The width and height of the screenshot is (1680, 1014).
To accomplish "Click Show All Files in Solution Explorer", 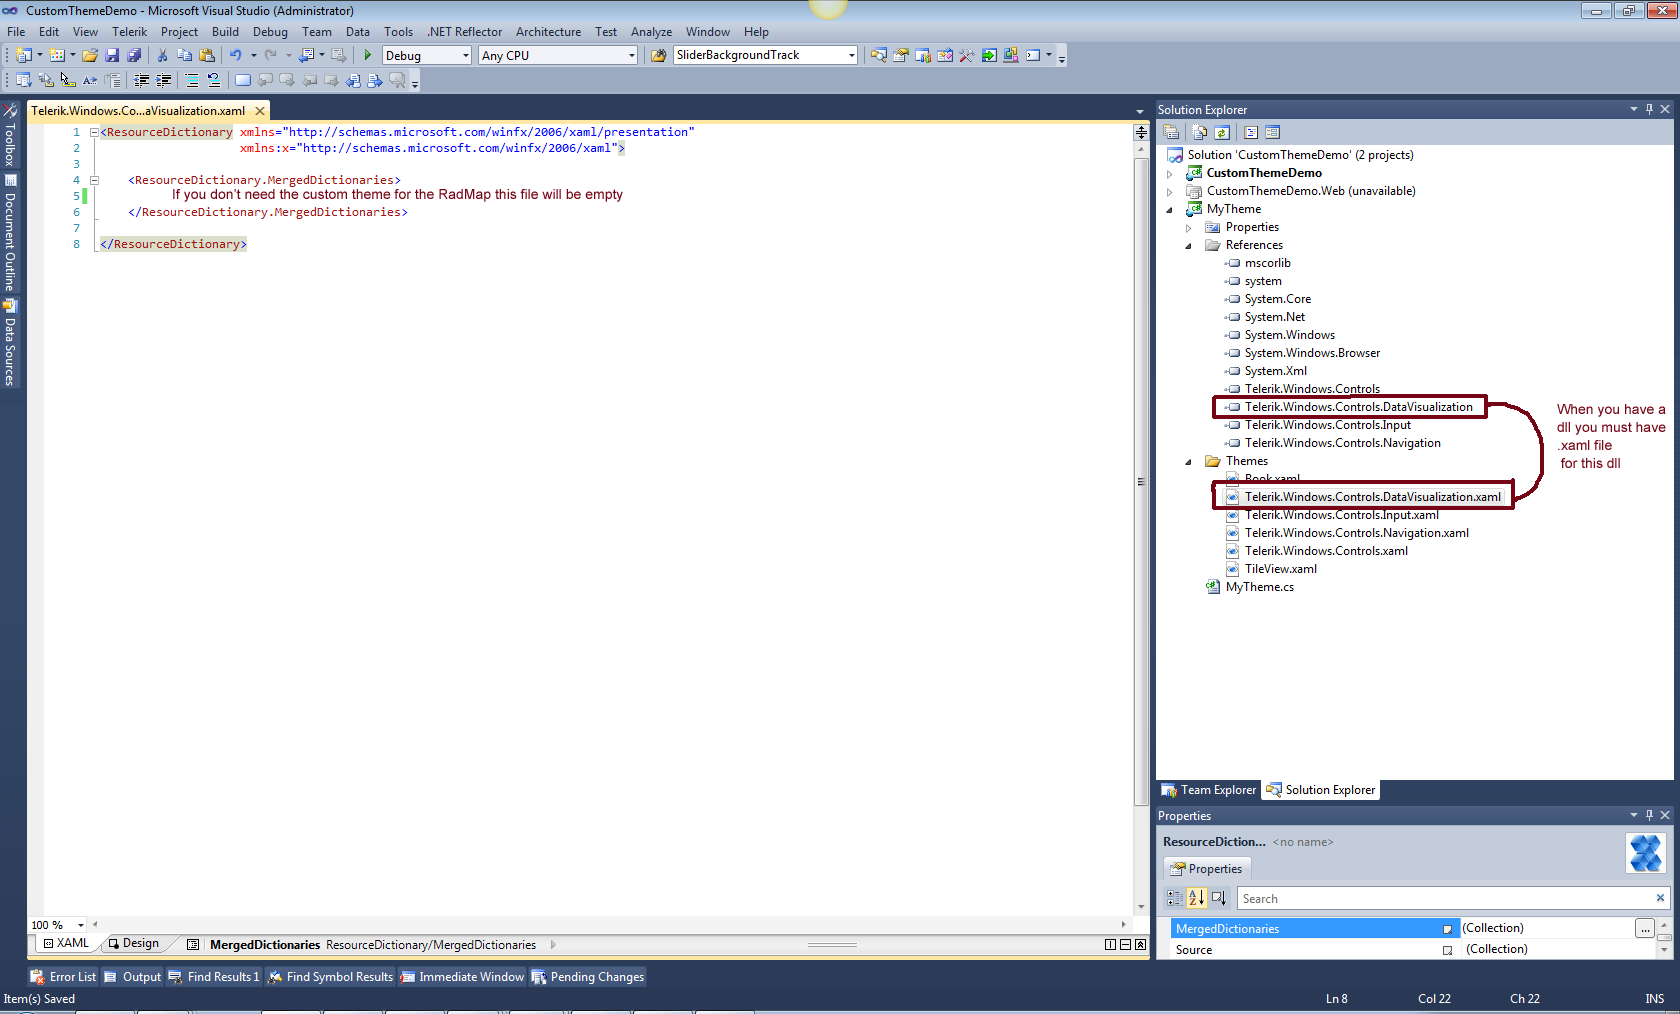I will 1200,133.
